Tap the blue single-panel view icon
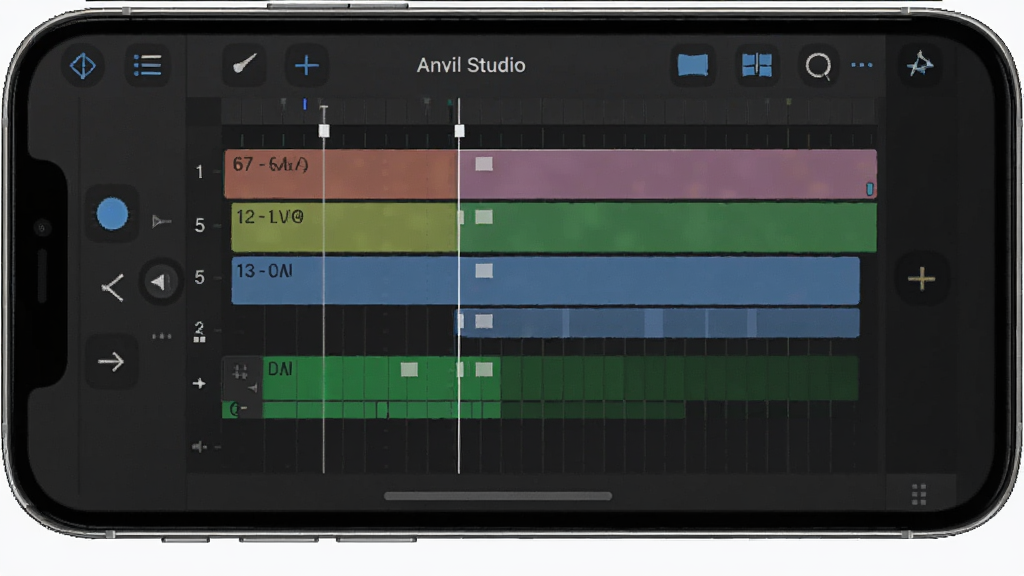The height and width of the screenshot is (576, 1024). pyautogui.click(x=693, y=65)
